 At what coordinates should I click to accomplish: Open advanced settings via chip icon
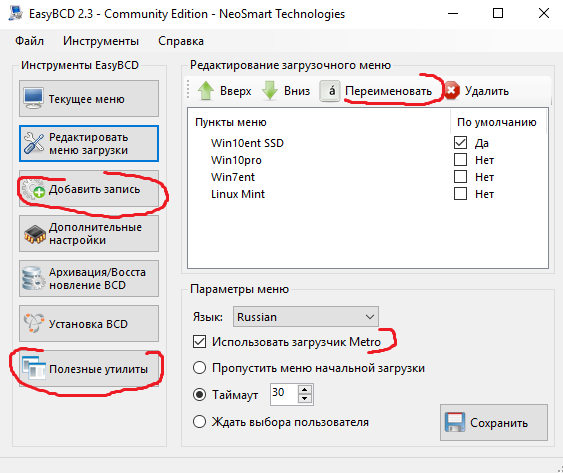[x=34, y=234]
